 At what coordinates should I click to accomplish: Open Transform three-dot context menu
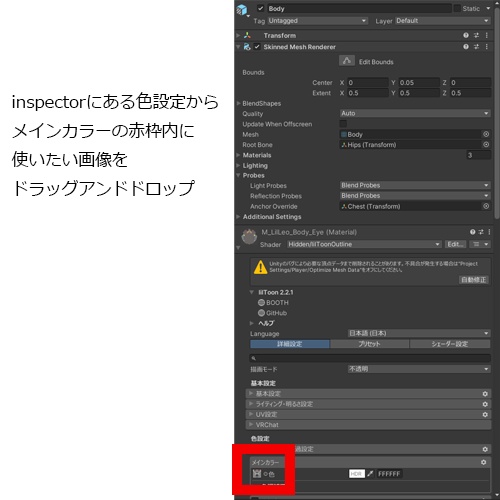[486, 35]
